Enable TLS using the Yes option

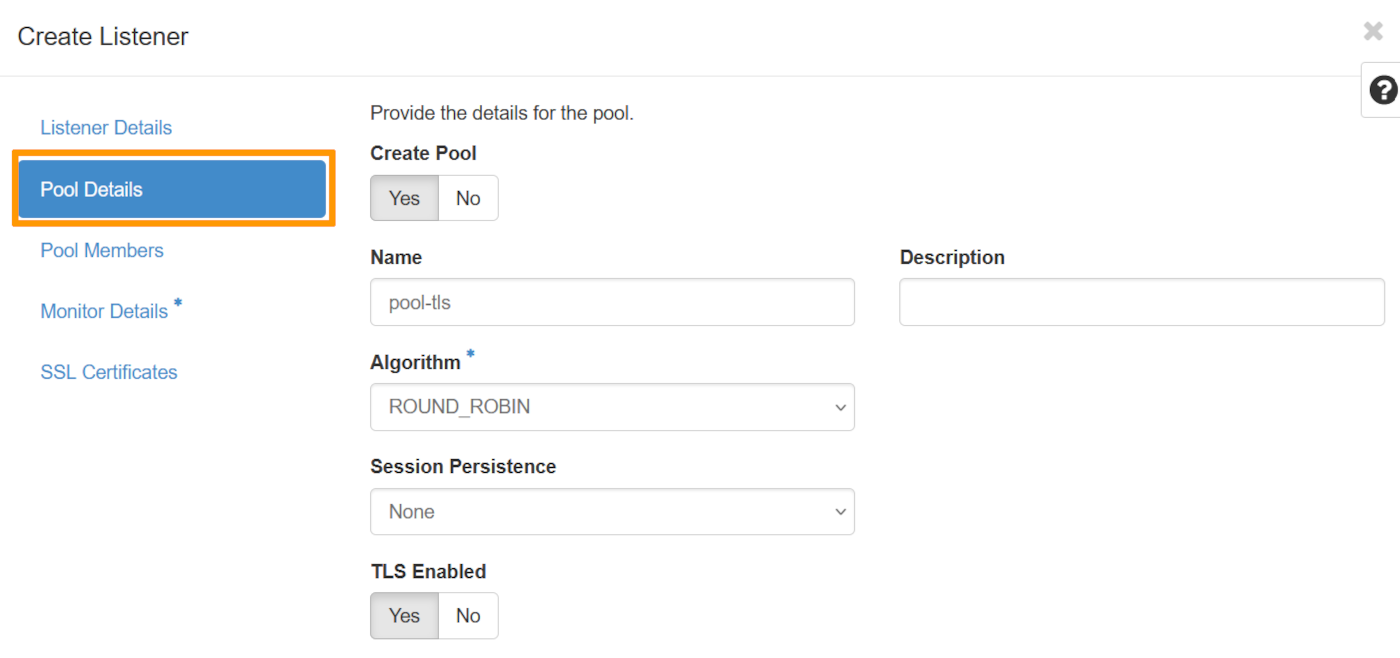[x=403, y=615]
